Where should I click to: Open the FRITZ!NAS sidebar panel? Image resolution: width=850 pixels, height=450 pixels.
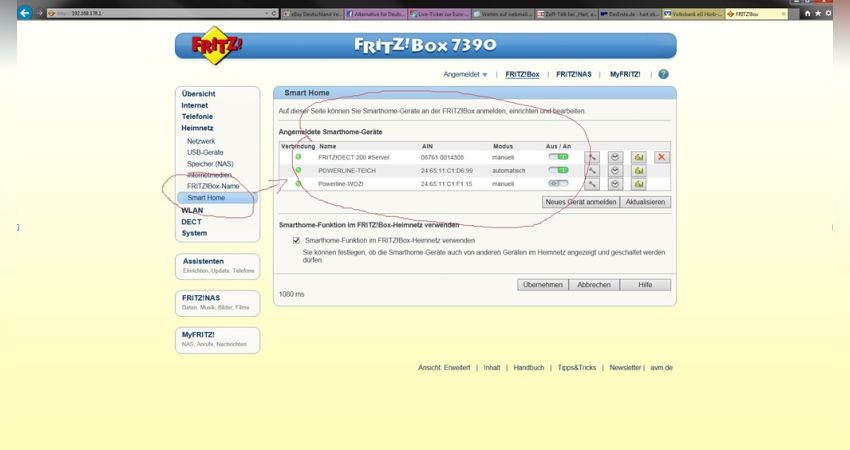click(217, 303)
